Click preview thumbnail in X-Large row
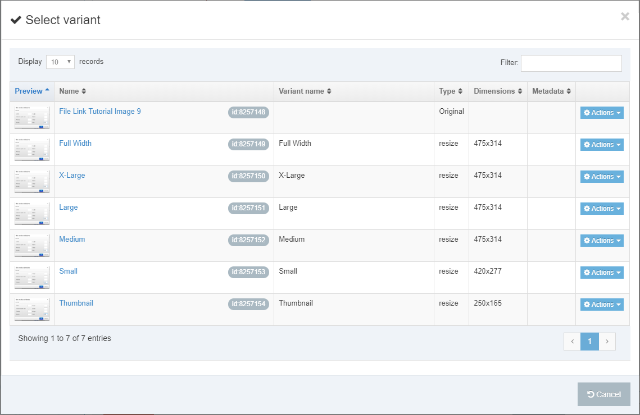This screenshot has height=415, width=640. [x=32, y=182]
